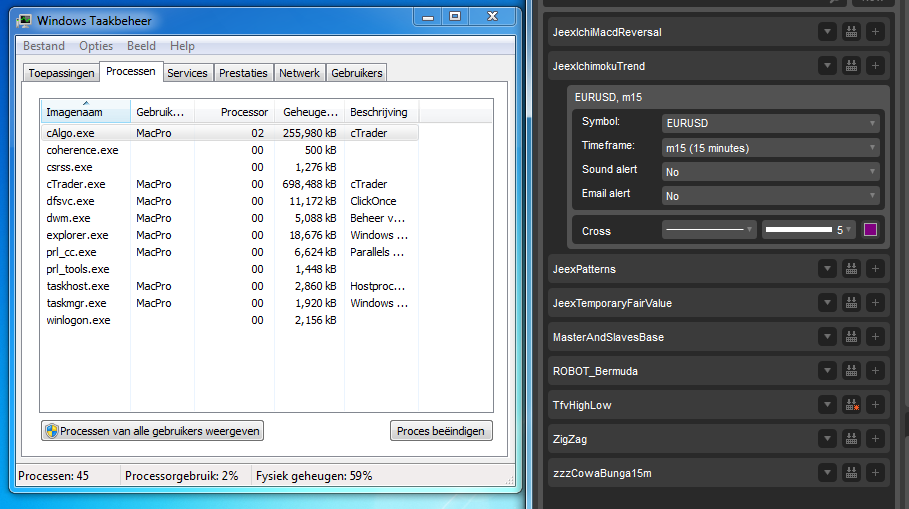The image size is (909, 509).
Task: Expand the TfvHighLow arrow
Action: [827, 405]
